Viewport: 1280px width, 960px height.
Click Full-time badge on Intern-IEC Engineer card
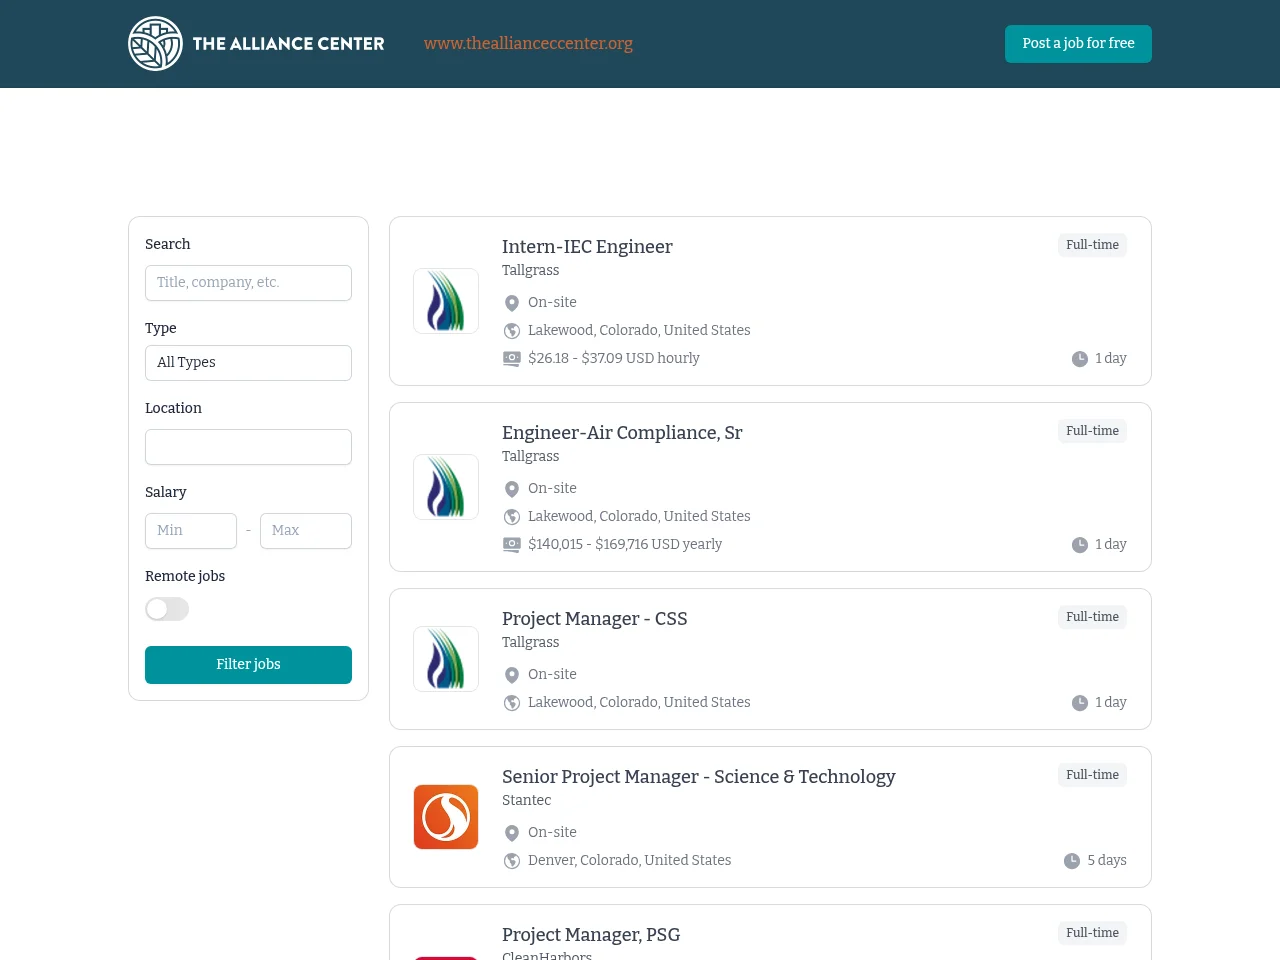[1092, 245]
